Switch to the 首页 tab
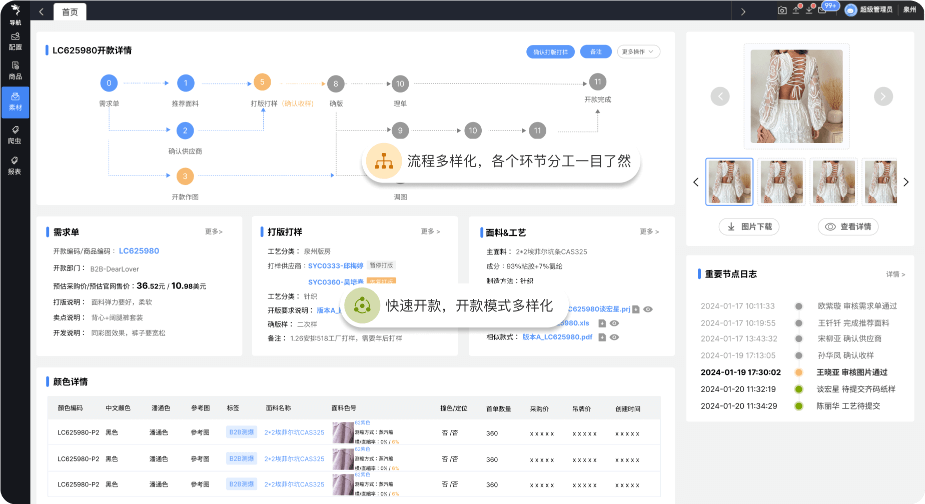The image size is (925, 504). click(69, 11)
